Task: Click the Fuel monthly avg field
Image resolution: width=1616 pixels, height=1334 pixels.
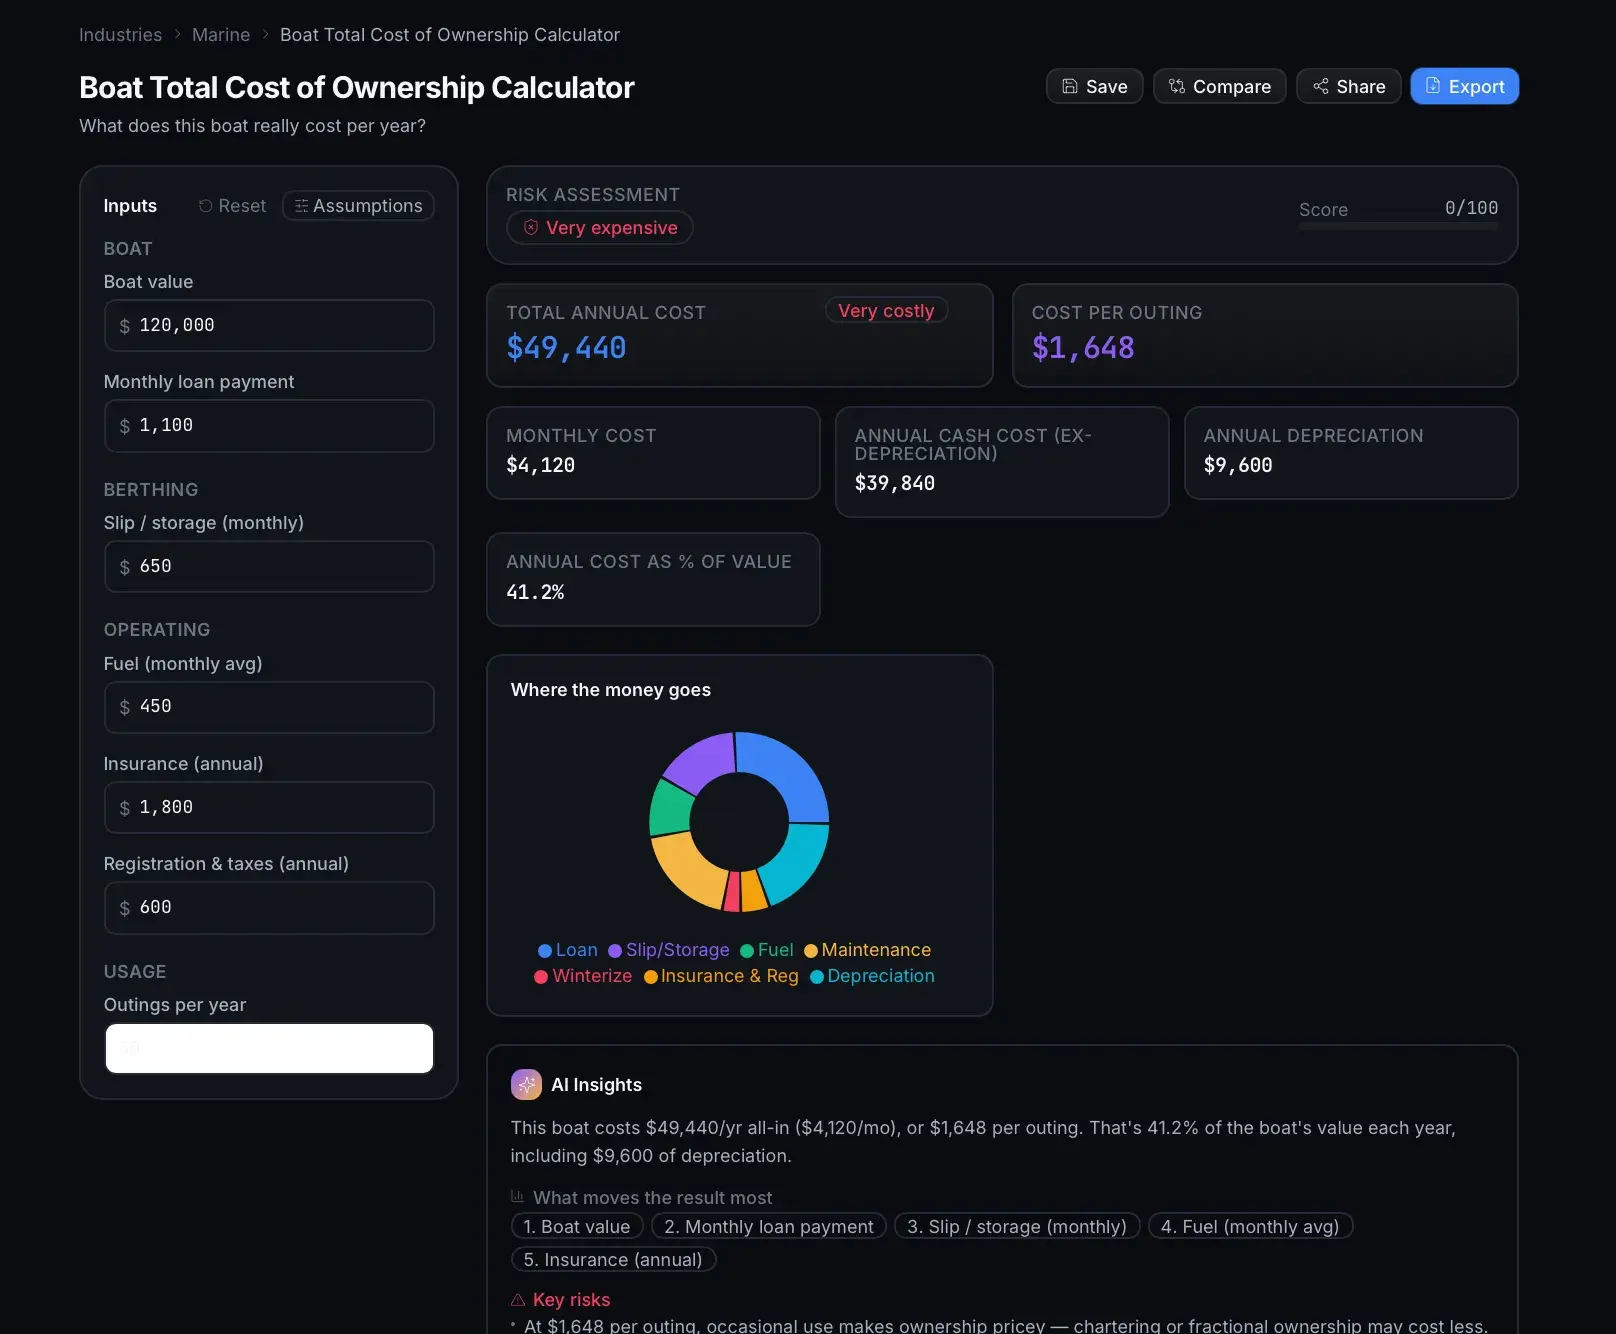Action: (269, 706)
